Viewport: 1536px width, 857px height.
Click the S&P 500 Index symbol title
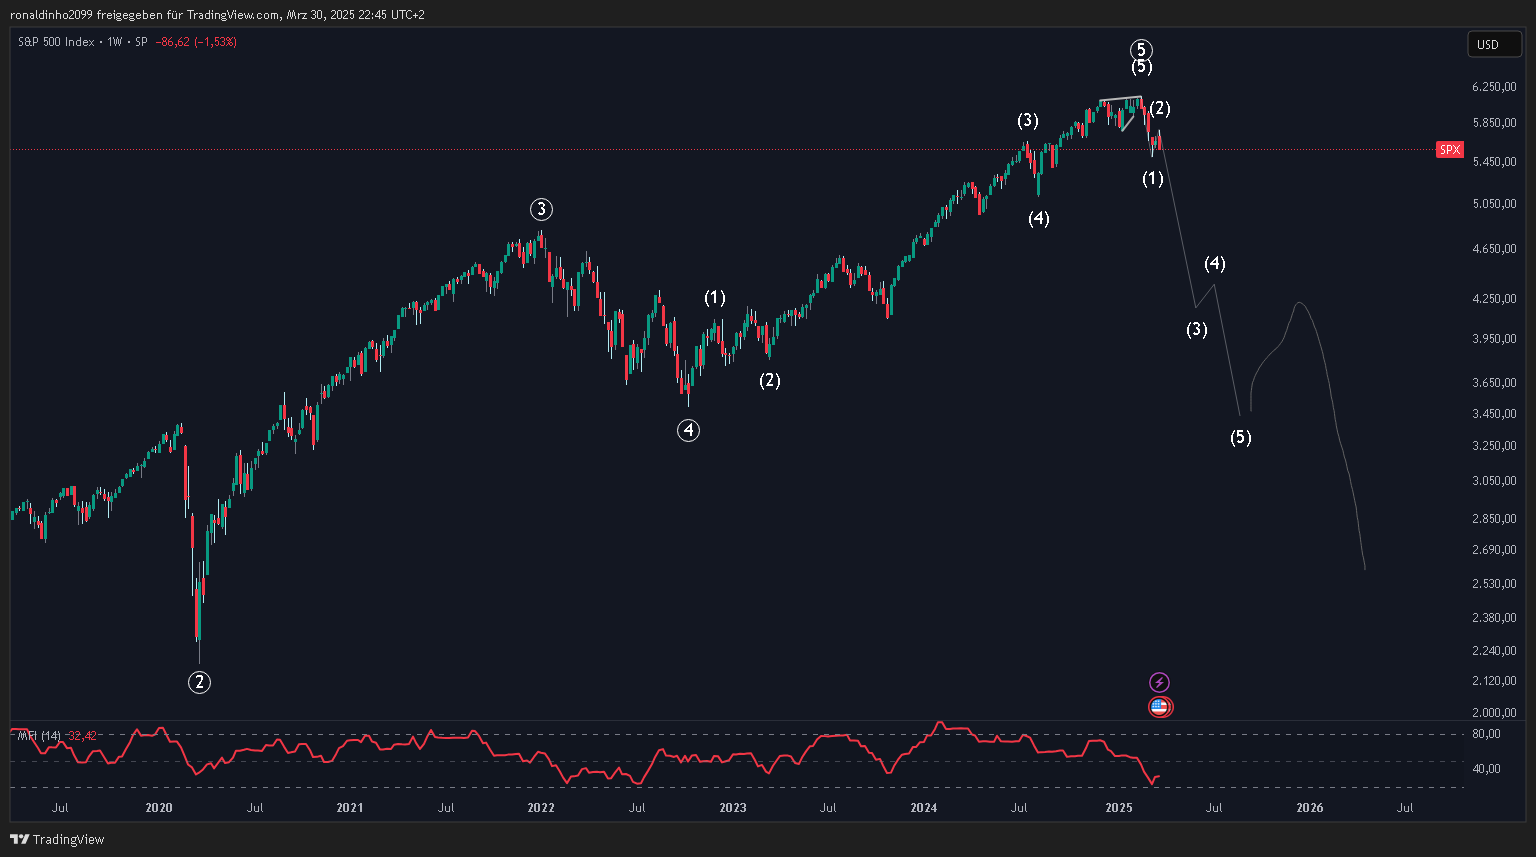point(56,42)
